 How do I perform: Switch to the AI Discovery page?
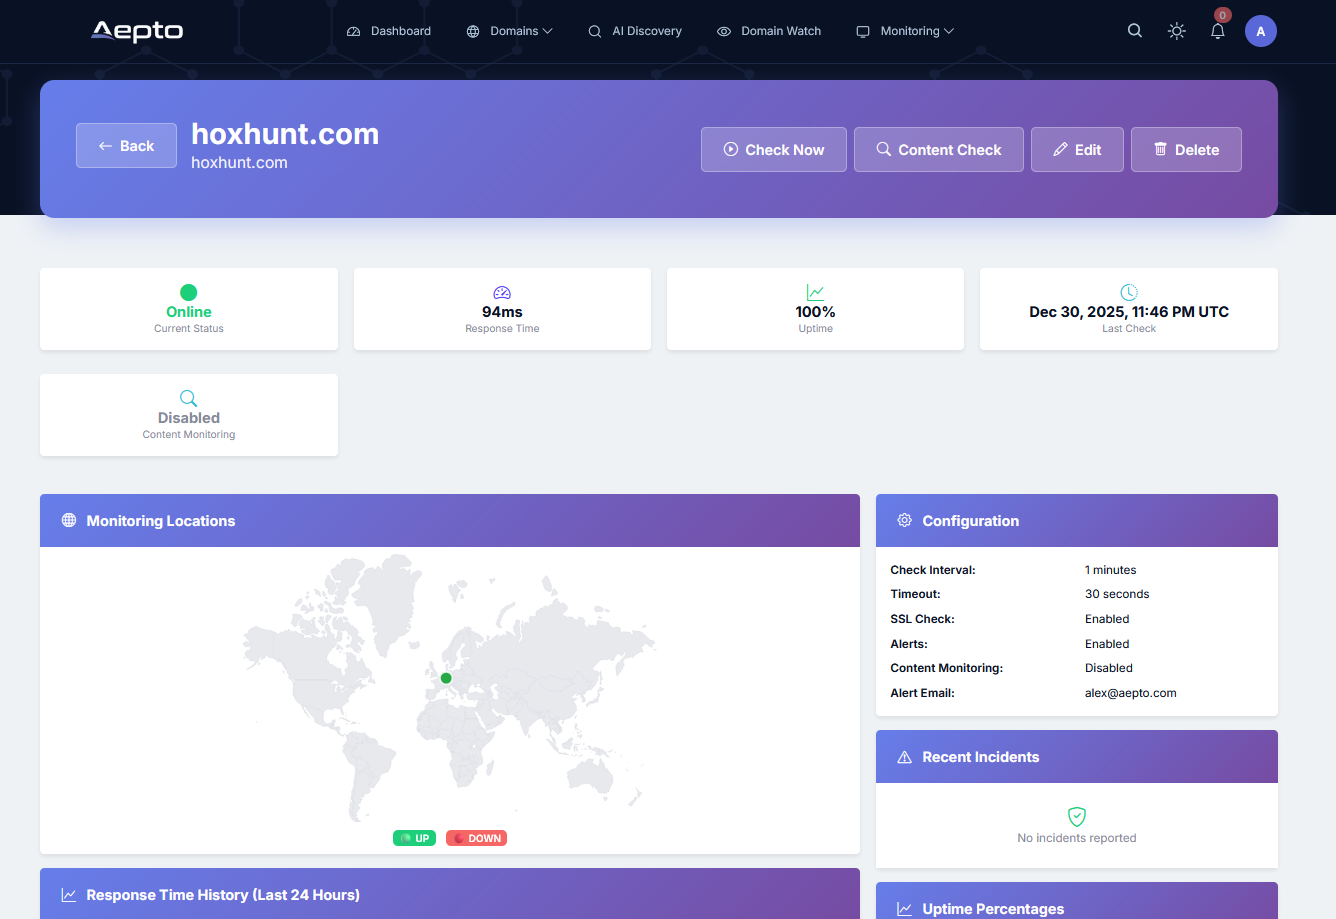pos(635,31)
